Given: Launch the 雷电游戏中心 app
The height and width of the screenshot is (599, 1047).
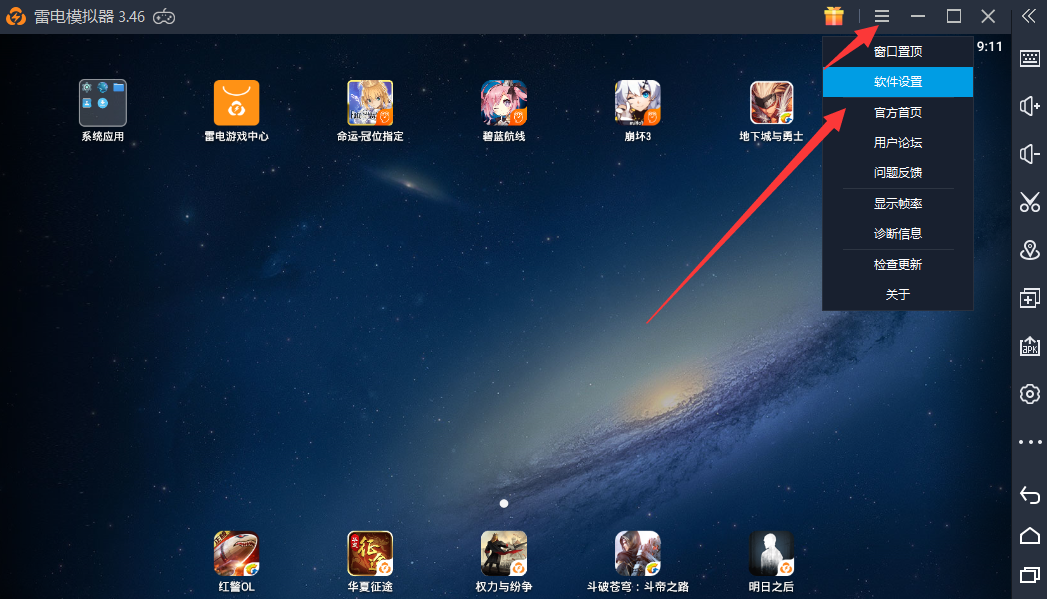Looking at the screenshot, I should (x=236, y=103).
